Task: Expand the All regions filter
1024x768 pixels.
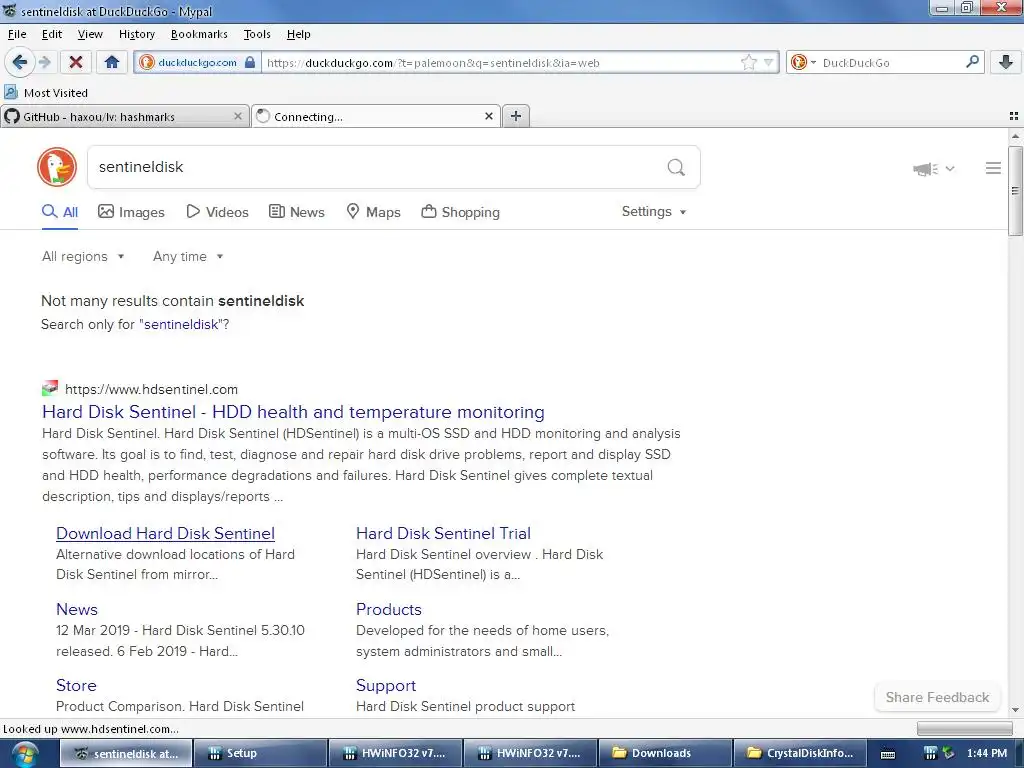Action: click(x=83, y=257)
